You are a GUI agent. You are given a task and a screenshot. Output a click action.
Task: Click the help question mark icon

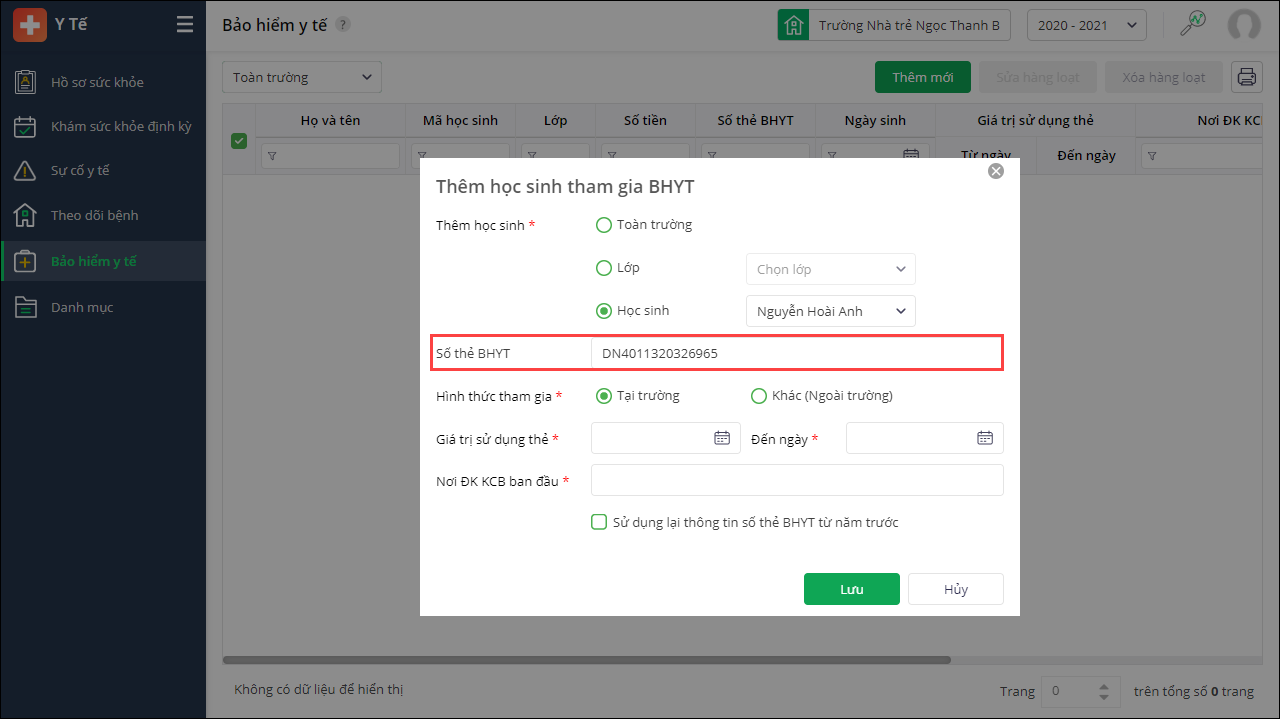pyautogui.click(x=343, y=25)
